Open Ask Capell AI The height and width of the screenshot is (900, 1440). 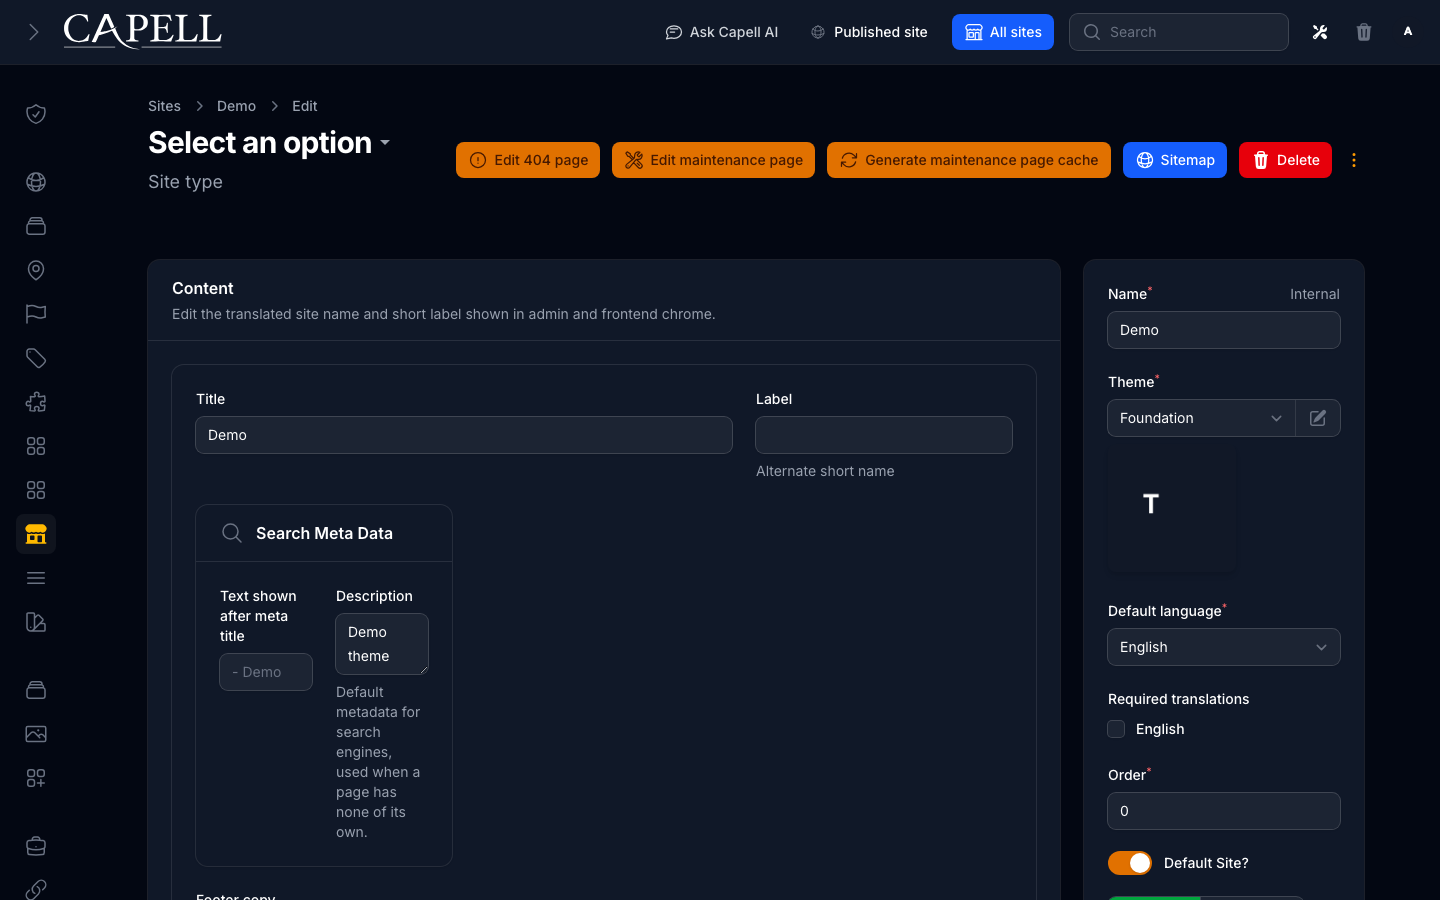pos(722,32)
